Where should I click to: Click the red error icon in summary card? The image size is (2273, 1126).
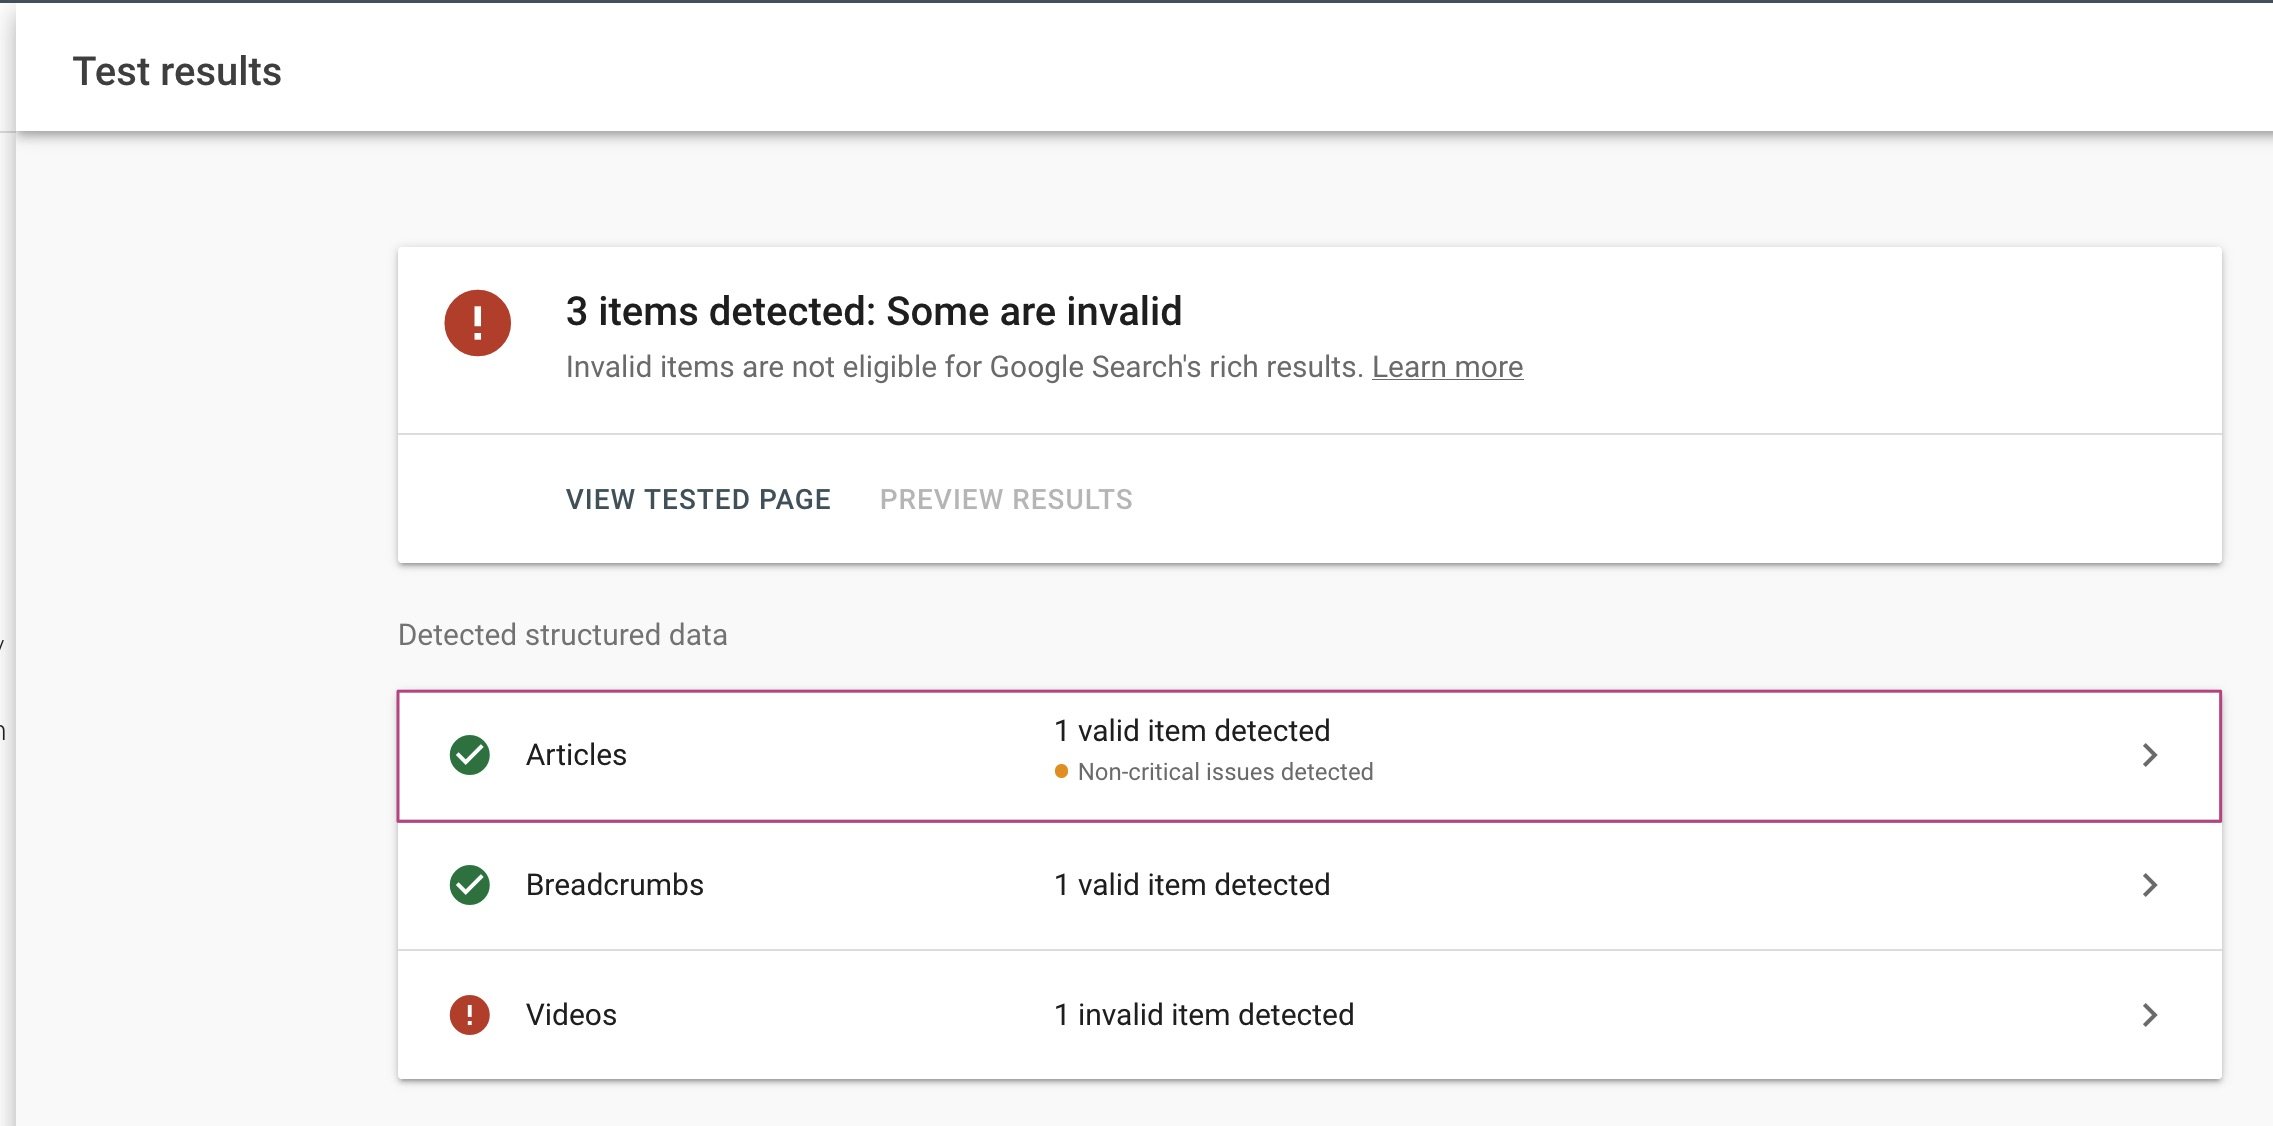(477, 323)
